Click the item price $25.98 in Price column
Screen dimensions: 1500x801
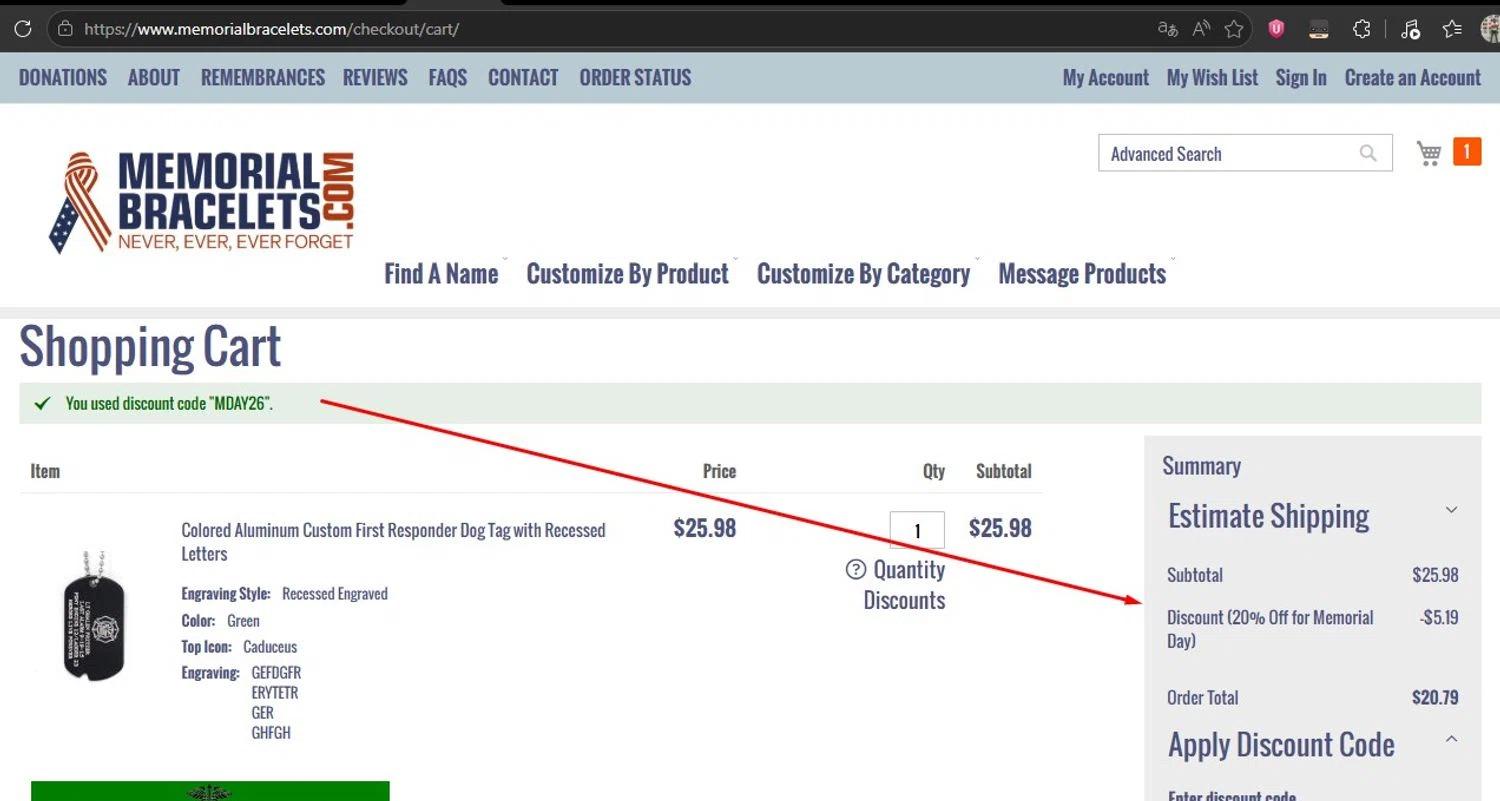705,528
